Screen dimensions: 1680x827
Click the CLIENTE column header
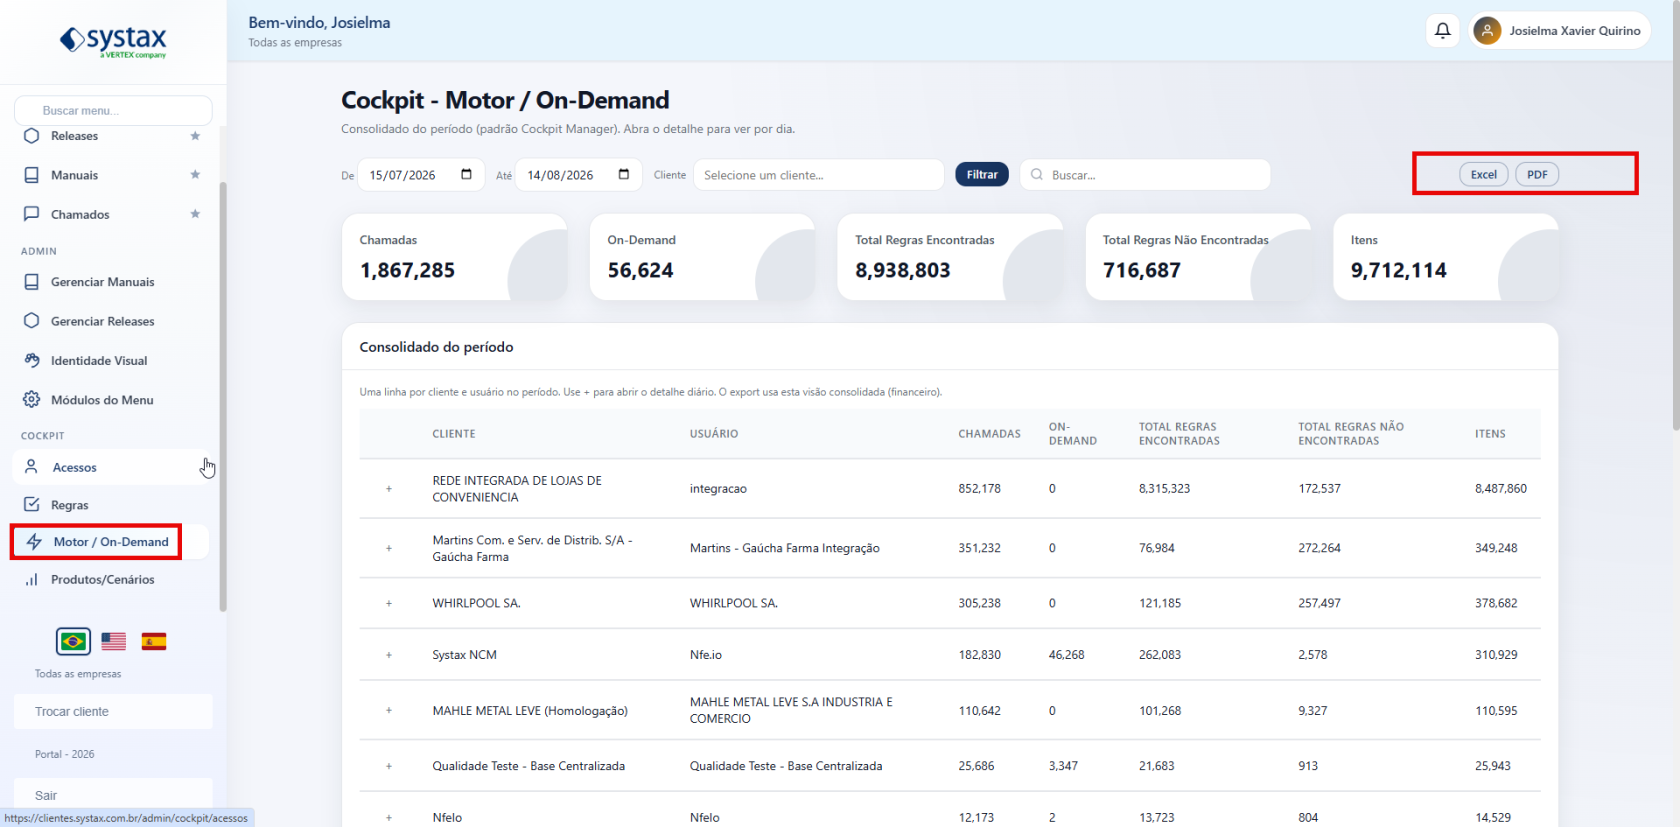coord(454,434)
